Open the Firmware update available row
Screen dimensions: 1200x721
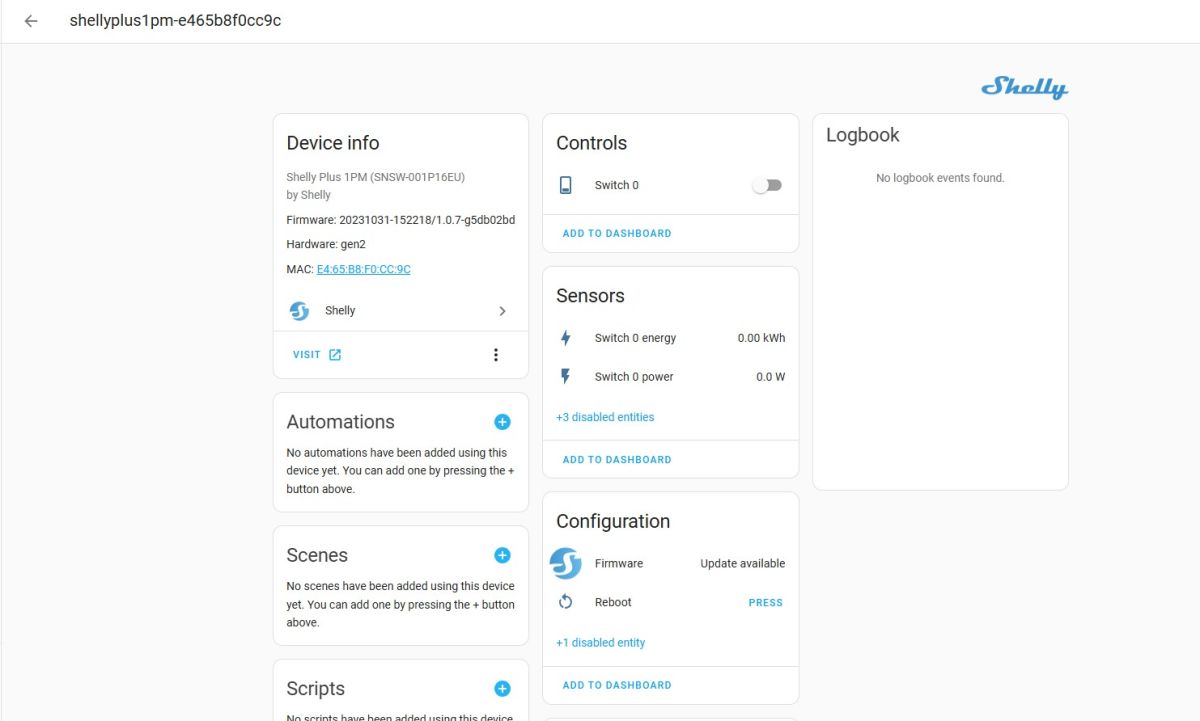pyautogui.click(x=670, y=564)
